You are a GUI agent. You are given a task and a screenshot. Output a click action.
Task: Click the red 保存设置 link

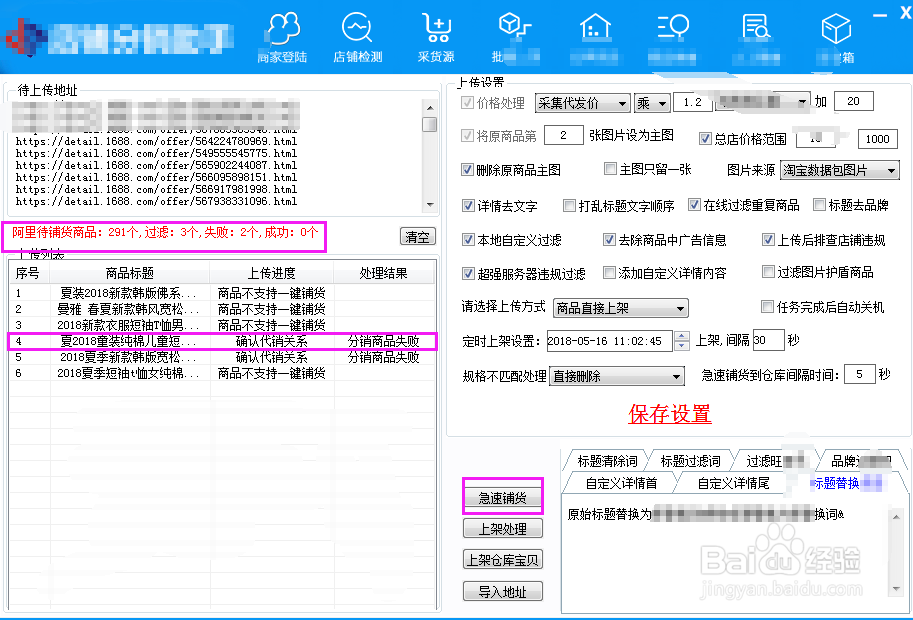tap(670, 414)
